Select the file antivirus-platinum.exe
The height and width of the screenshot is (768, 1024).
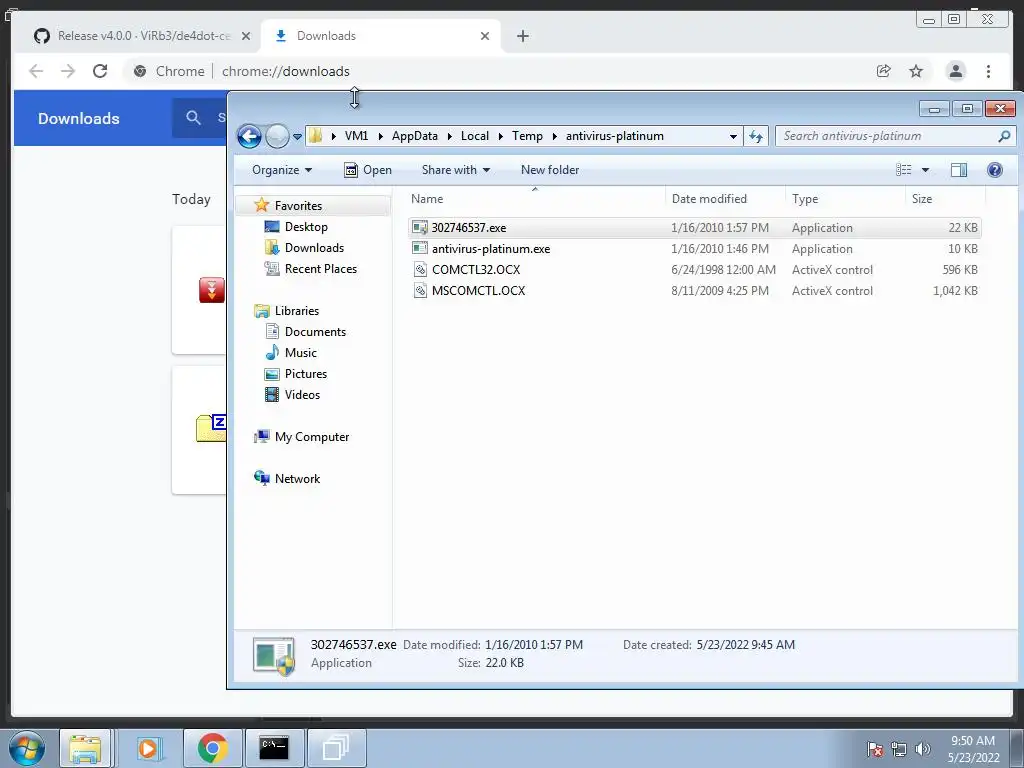pyautogui.click(x=695, y=249)
